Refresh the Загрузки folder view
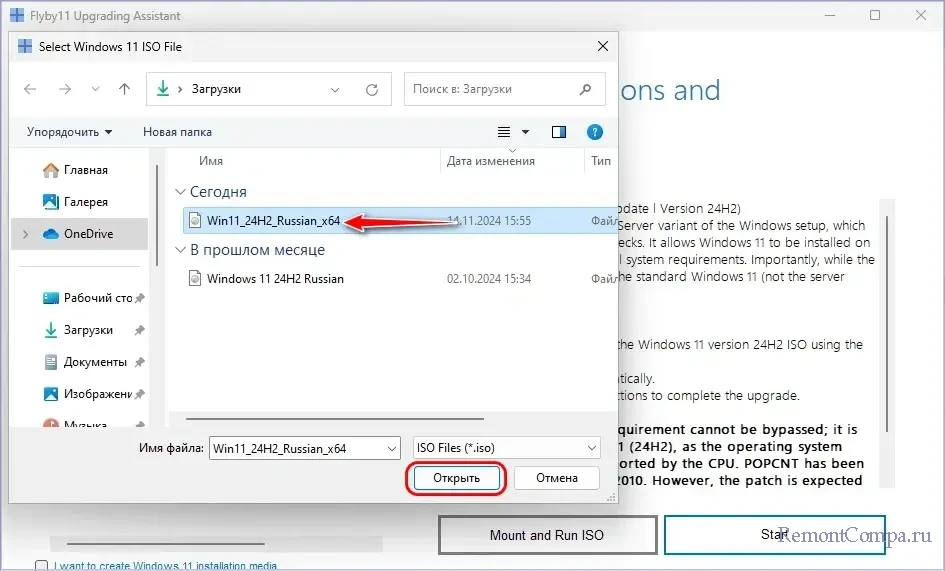Image resolution: width=945 pixels, height=571 pixels. tap(372, 90)
